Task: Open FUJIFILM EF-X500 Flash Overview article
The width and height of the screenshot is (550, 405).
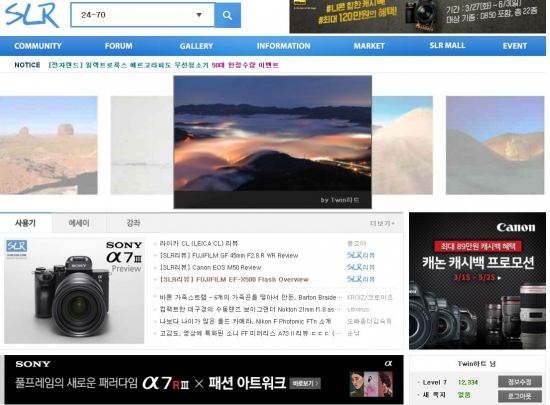Action: [234, 279]
